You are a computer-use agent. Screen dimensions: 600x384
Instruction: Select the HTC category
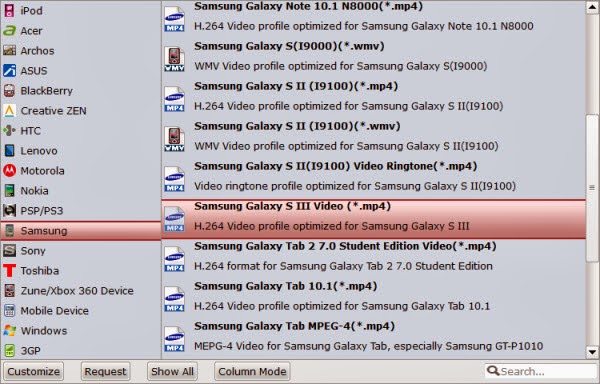click(80, 130)
